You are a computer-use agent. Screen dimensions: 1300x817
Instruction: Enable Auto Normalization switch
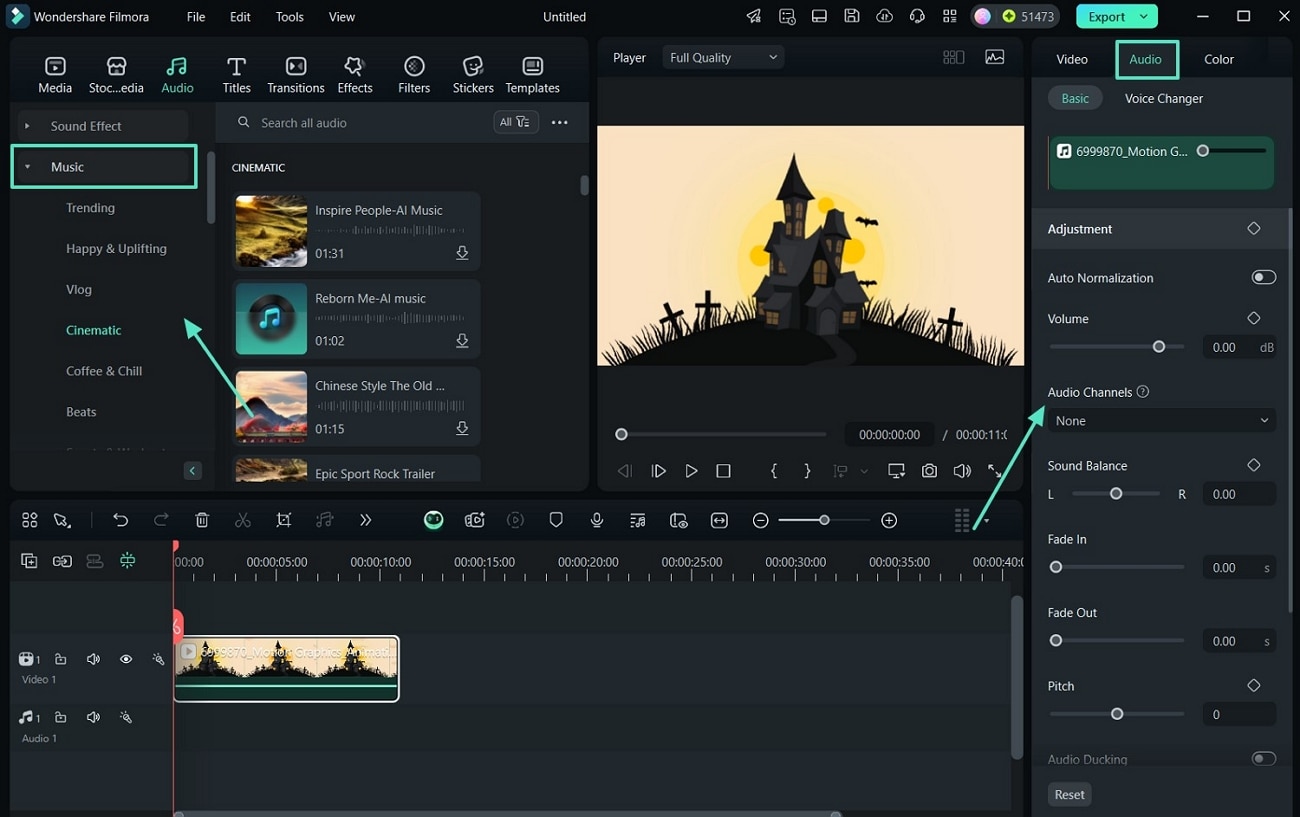point(1263,278)
